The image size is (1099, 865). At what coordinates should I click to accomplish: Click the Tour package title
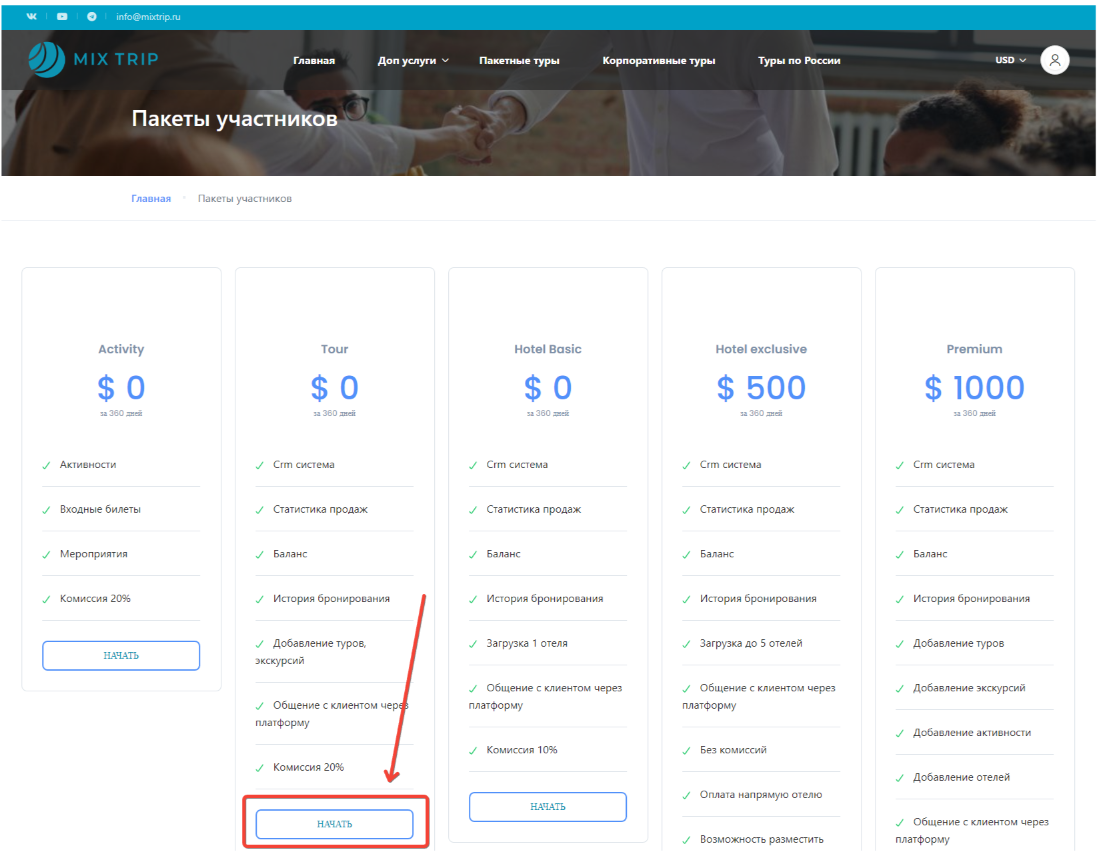[x=335, y=349]
